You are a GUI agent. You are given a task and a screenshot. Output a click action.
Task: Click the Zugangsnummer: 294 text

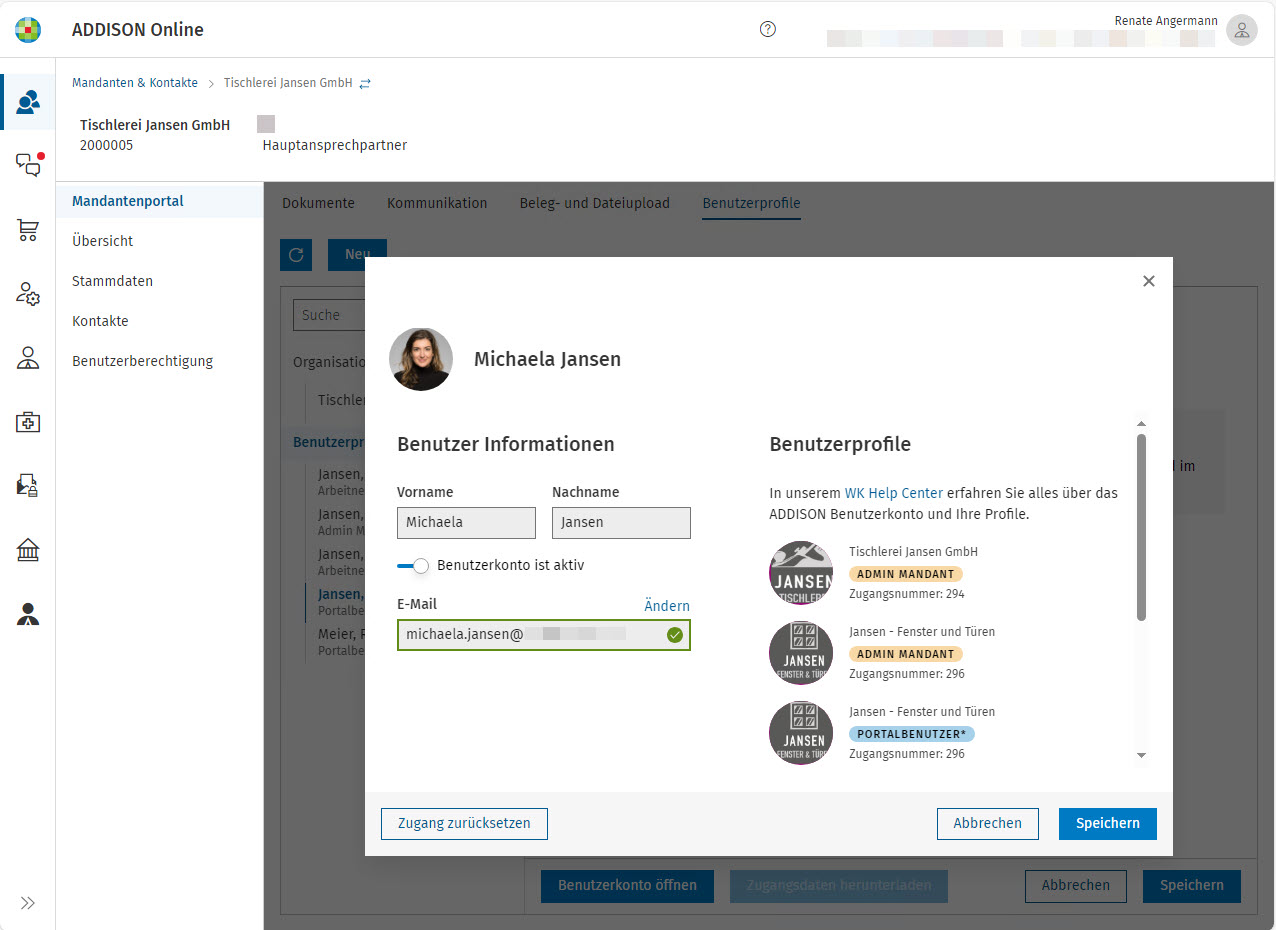point(907,594)
